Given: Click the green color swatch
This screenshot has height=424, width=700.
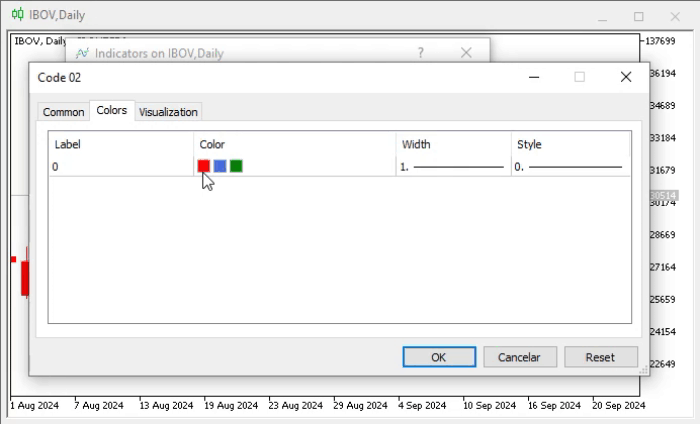Looking at the screenshot, I should tap(236, 166).
